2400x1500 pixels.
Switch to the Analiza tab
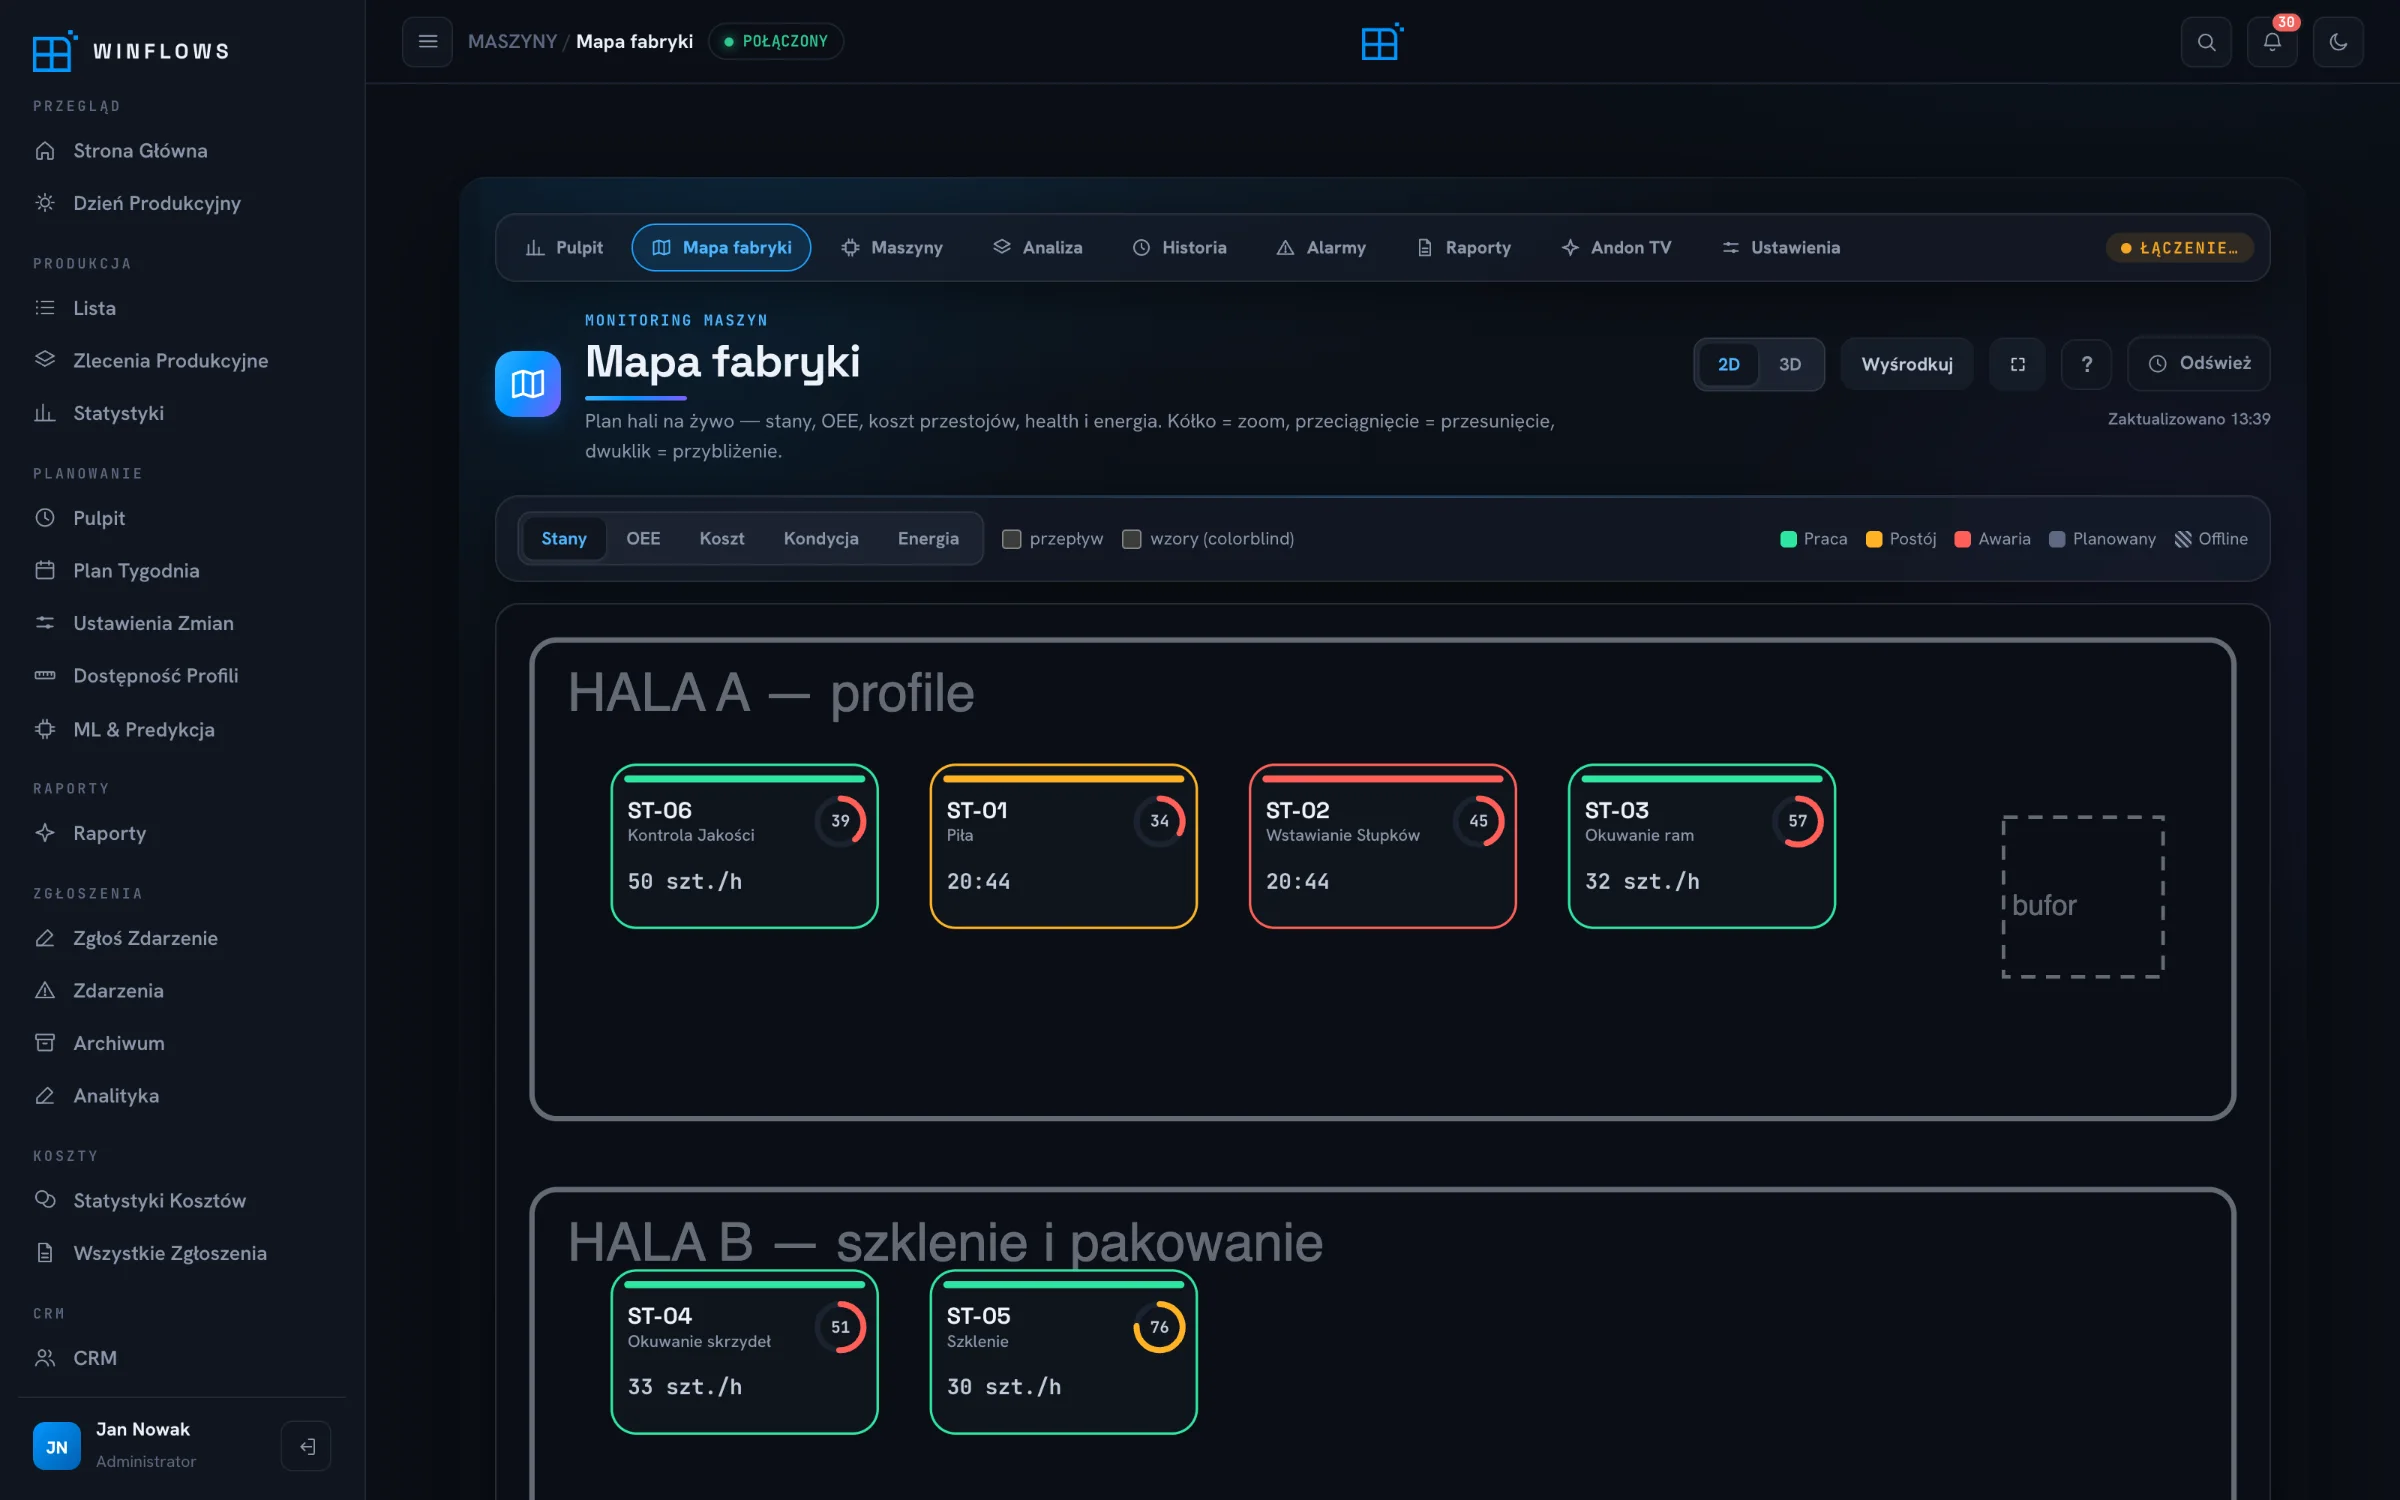(x=1037, y=247)
